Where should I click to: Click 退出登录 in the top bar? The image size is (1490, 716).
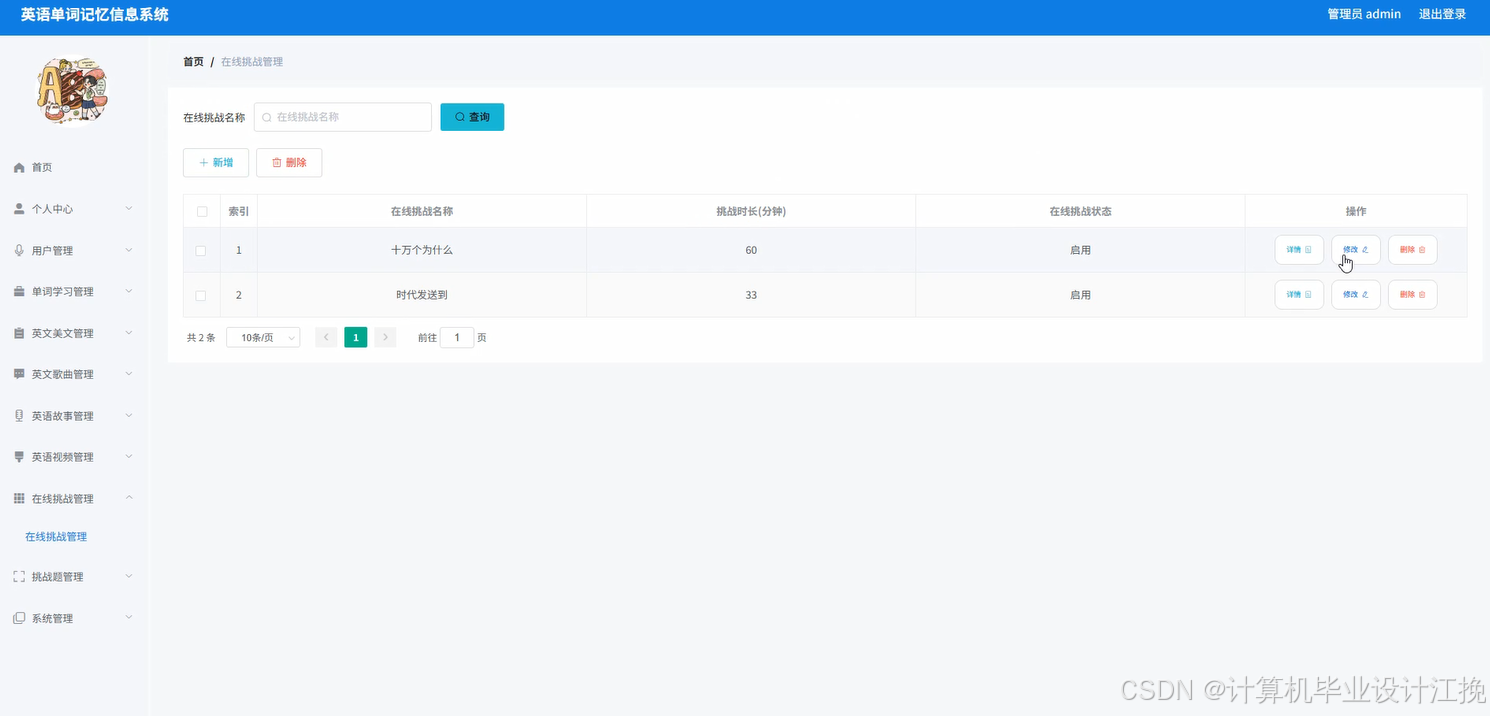pos(1442,14)
